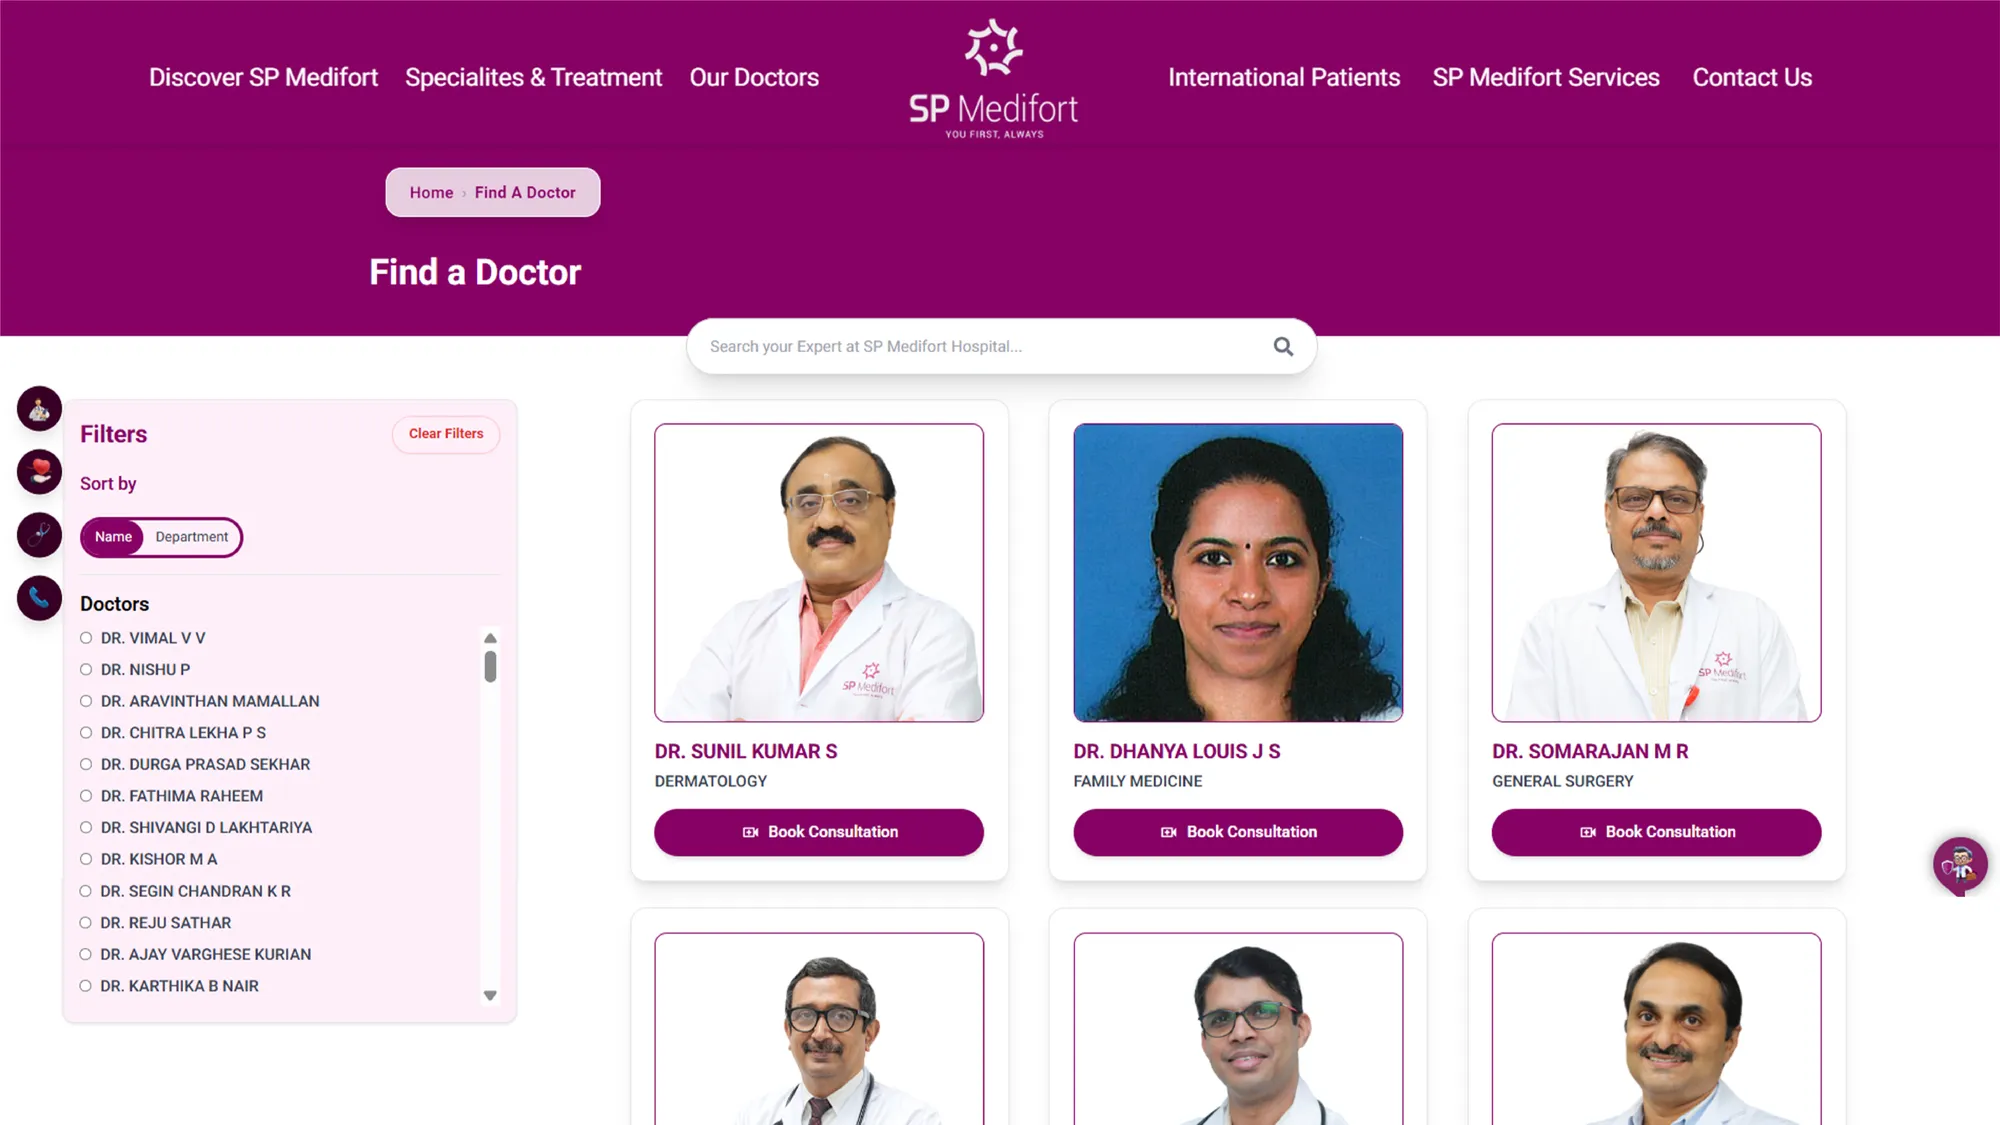Viewport: 2000px width, 1125px height.
Task: Select the DR. VIMAL V V radio button
Action: point(86,638)
